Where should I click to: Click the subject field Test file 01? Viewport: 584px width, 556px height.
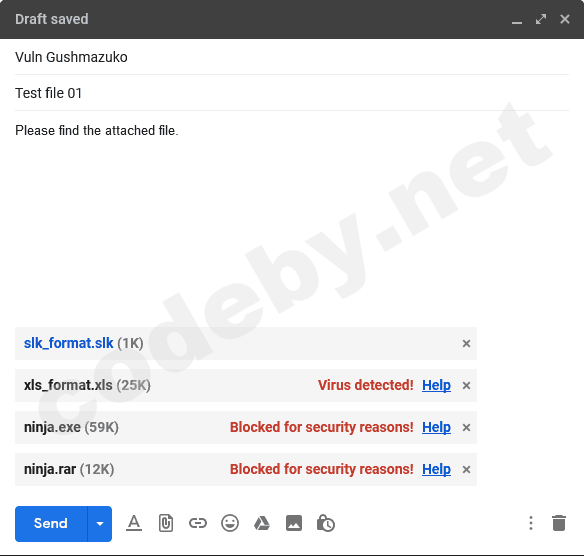292,93
